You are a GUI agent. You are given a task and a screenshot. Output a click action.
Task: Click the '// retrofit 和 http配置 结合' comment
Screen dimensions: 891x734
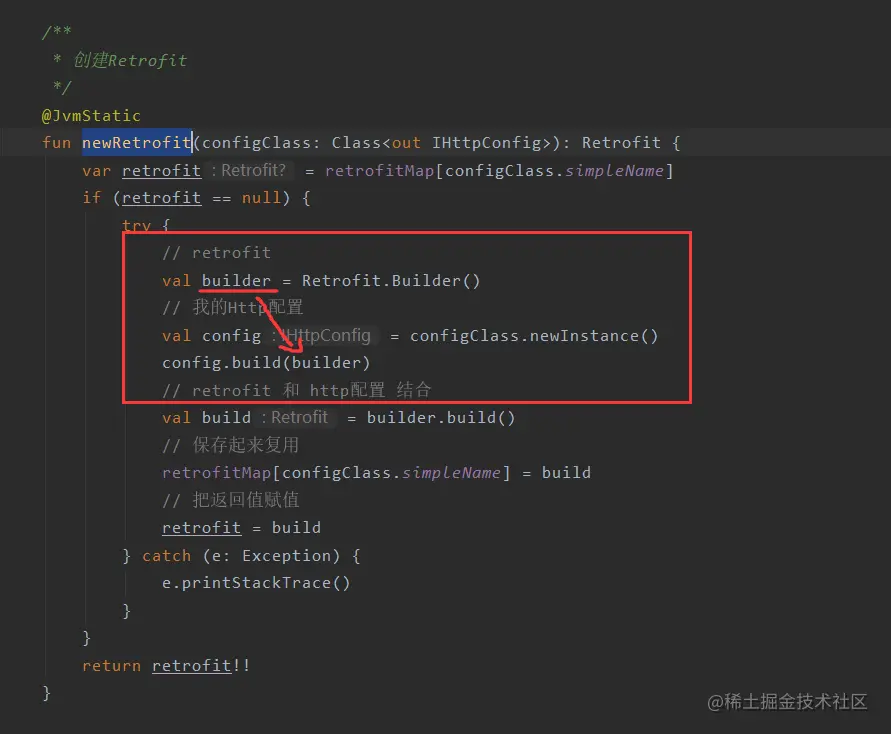[x=297, y=390]
